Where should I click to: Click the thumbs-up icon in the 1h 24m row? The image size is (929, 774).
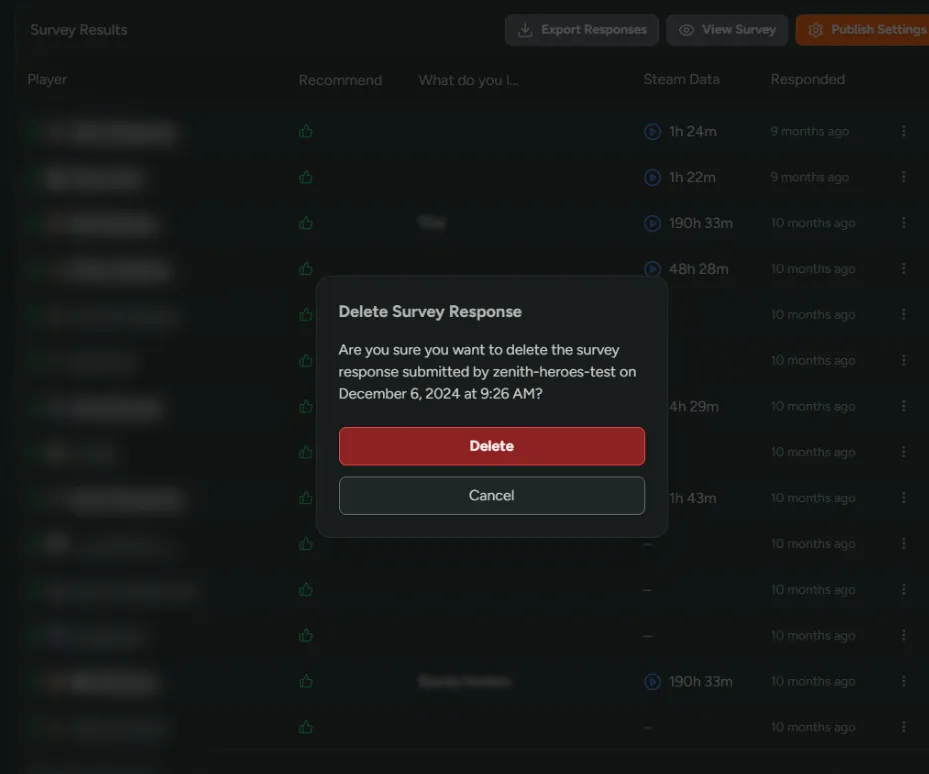(306, 131)
